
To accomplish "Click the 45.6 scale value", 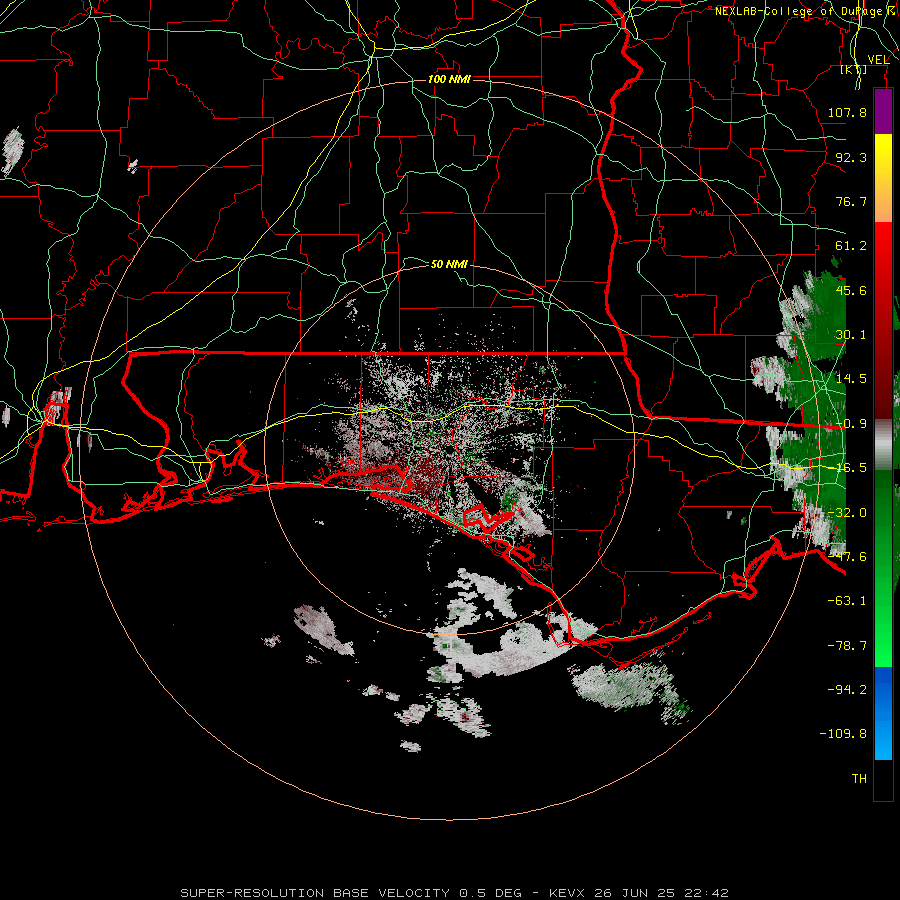I will (851, 290).
